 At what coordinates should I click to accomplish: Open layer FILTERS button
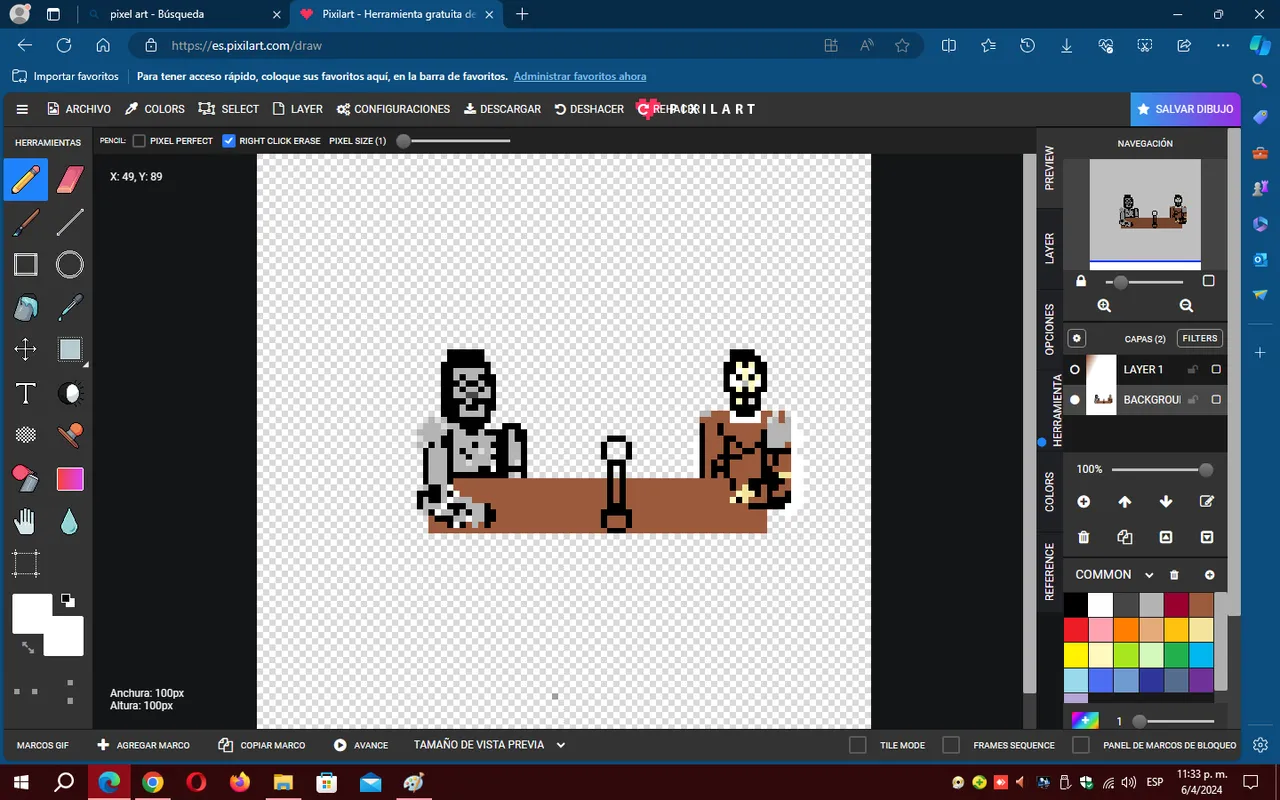(1200, 338)
